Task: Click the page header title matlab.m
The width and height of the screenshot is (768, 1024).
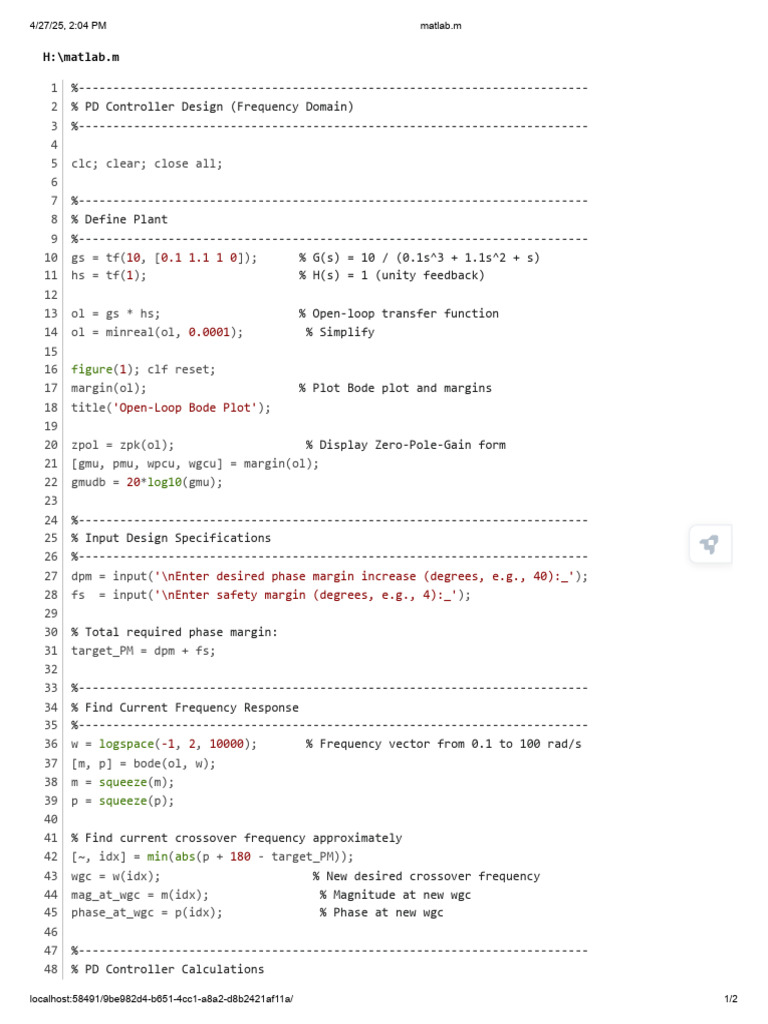Action: coord(440,25)
